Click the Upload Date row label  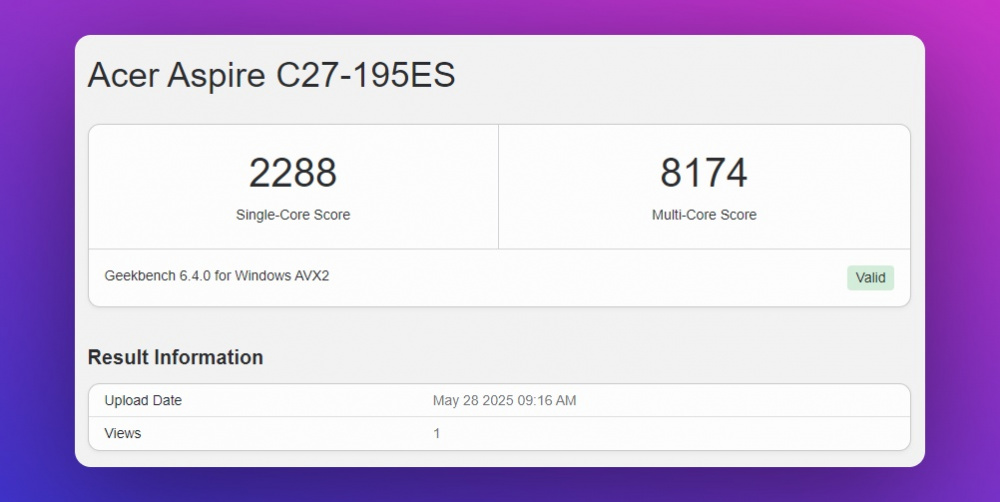[x=143, y=401]
